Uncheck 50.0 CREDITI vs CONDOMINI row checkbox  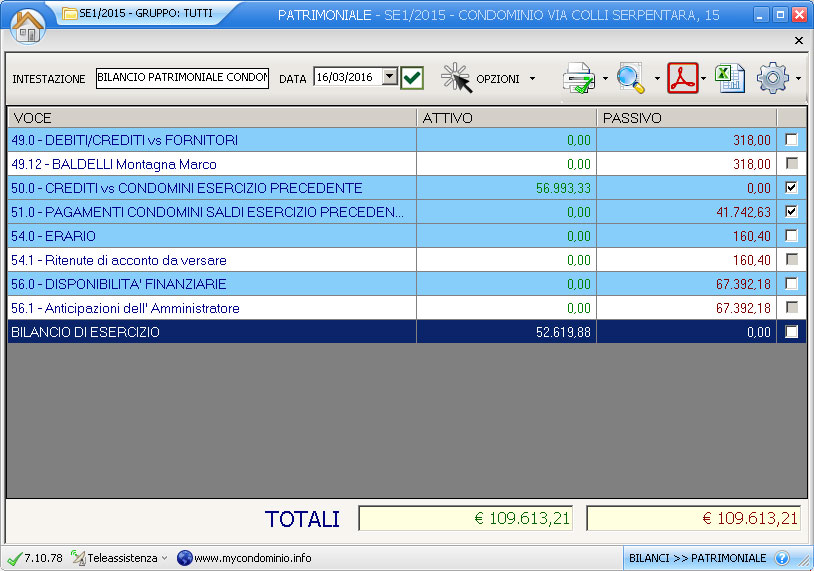pos(791,188)
